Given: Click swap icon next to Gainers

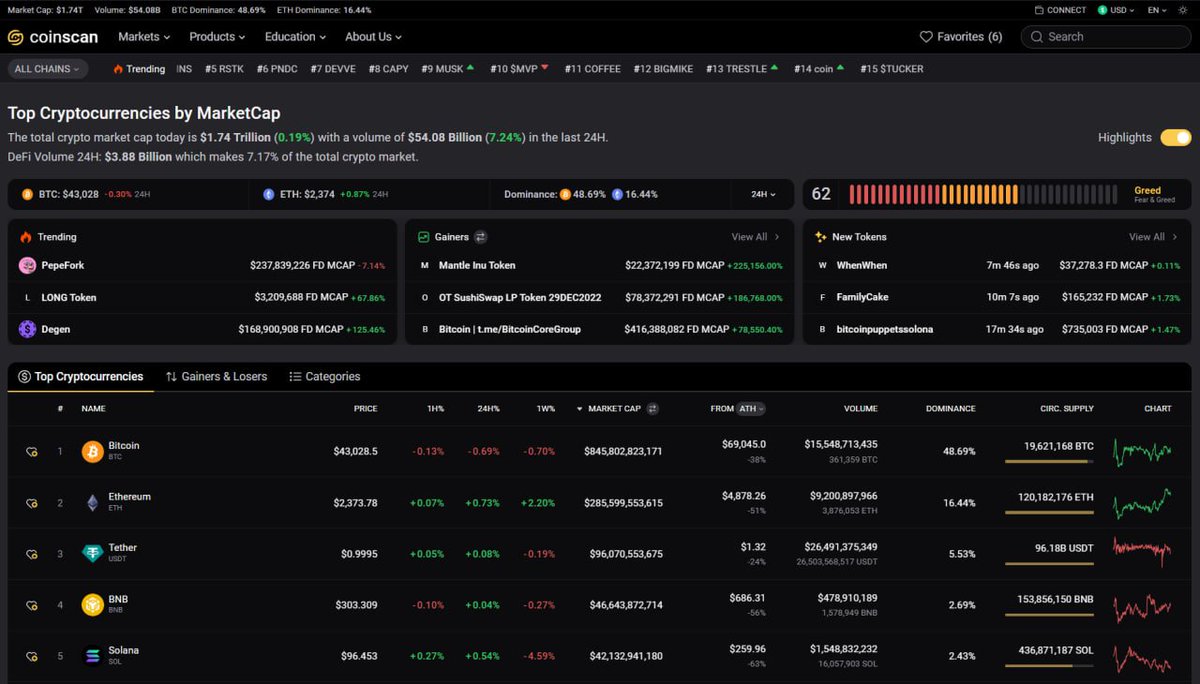Looking at the screenshot, I should (x=480, y=237).
